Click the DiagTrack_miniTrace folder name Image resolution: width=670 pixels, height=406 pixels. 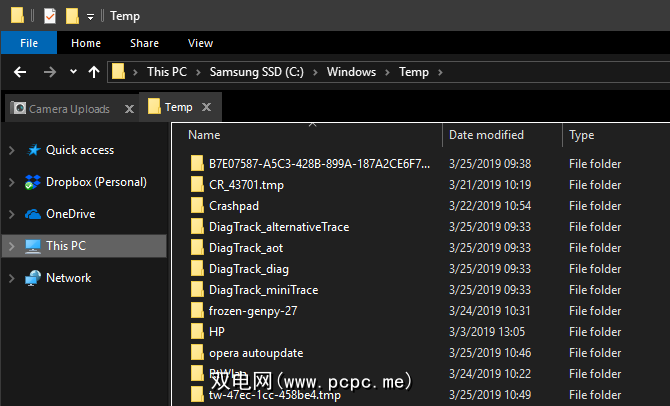[x=263, y=290]
